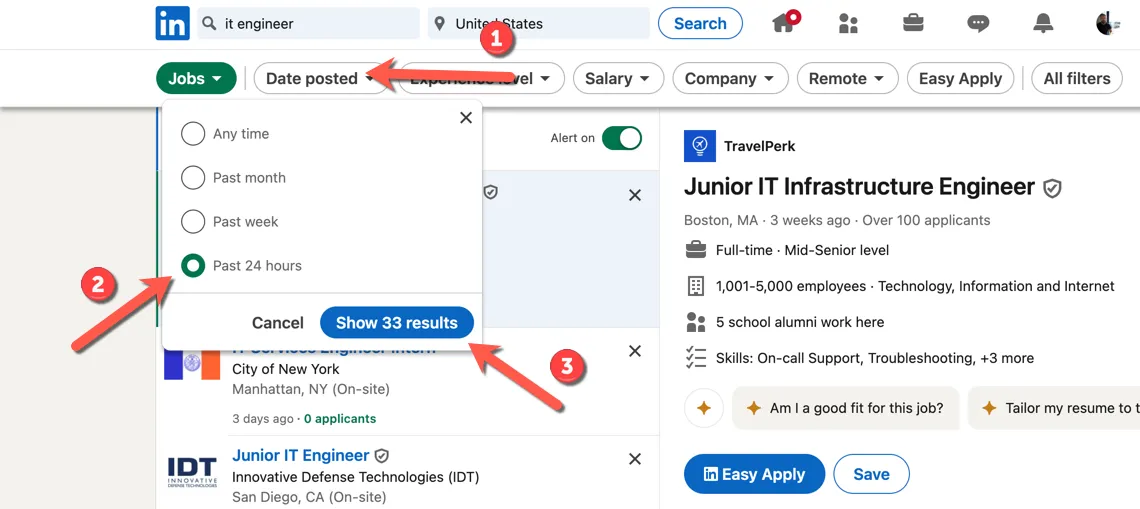1140x509 pixels.
Task: Select the Any time radio option
Action: [193, 134]
